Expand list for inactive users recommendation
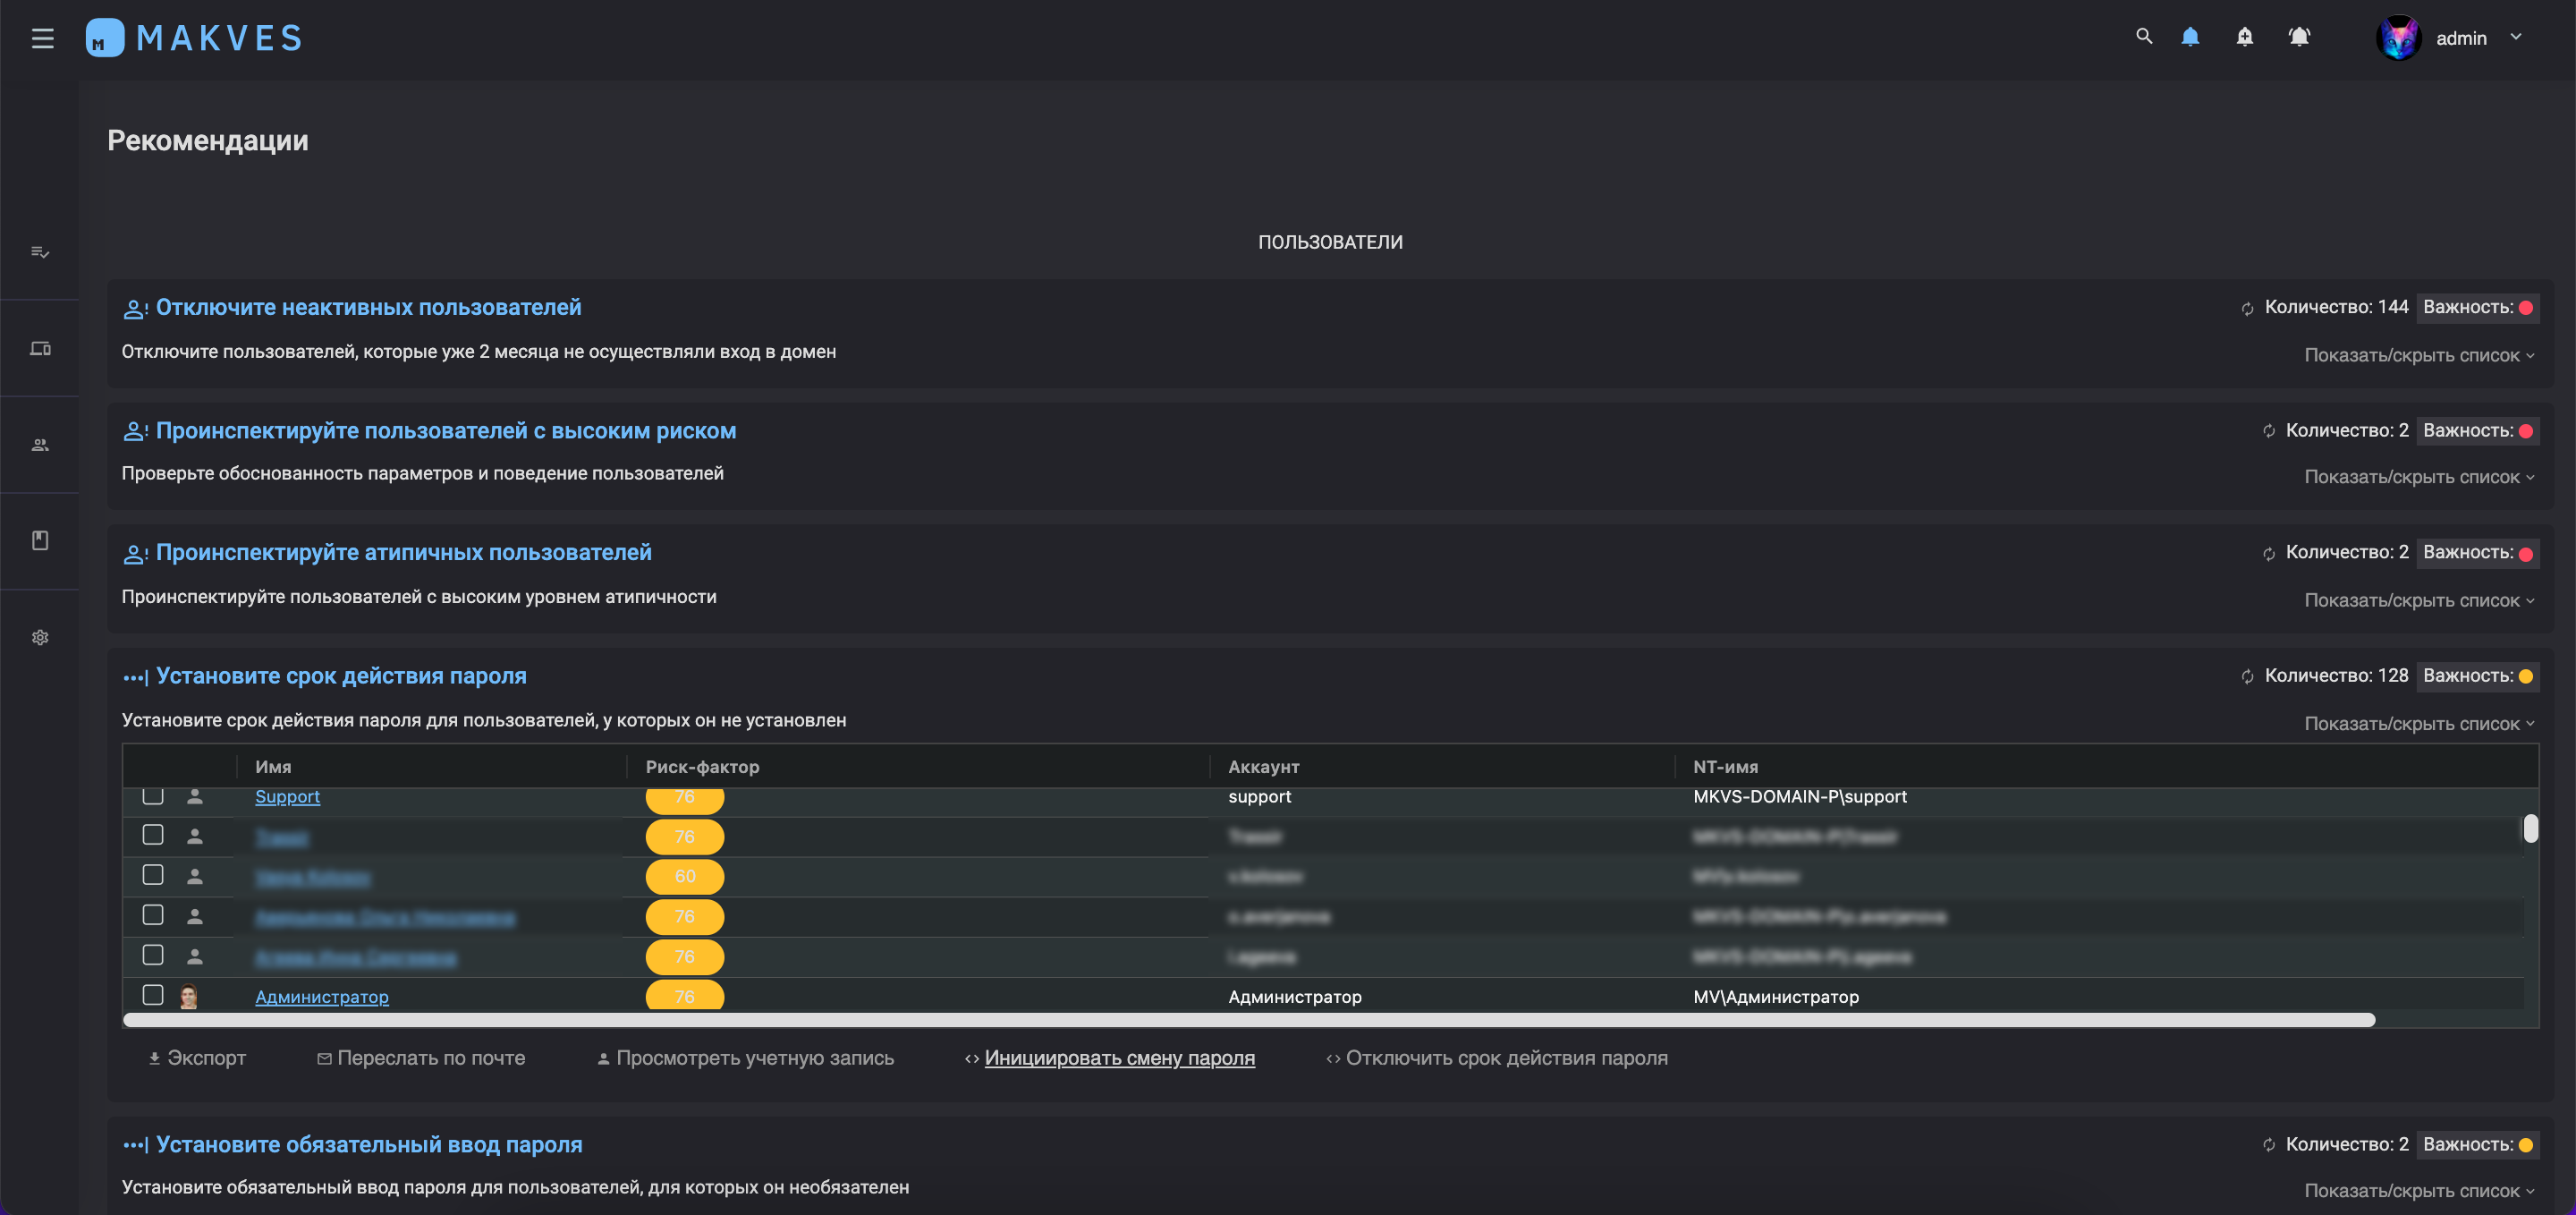The image size is (2576, 1215). (2418, 355)
